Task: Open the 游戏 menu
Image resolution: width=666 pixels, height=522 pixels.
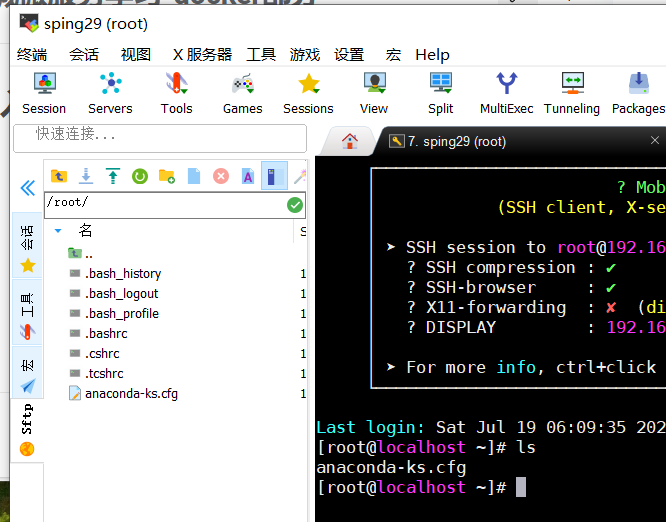Action: tap(305, 55)
